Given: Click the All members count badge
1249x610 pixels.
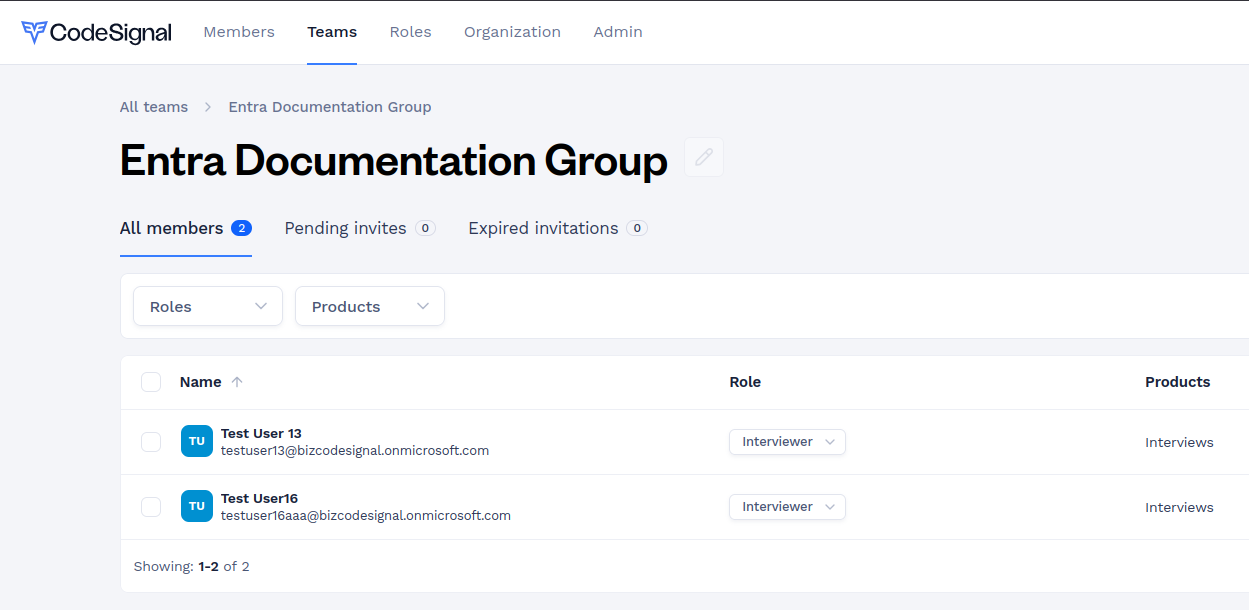Looking at the screenshot, I should pyautogui.click(x=241, y=228).
